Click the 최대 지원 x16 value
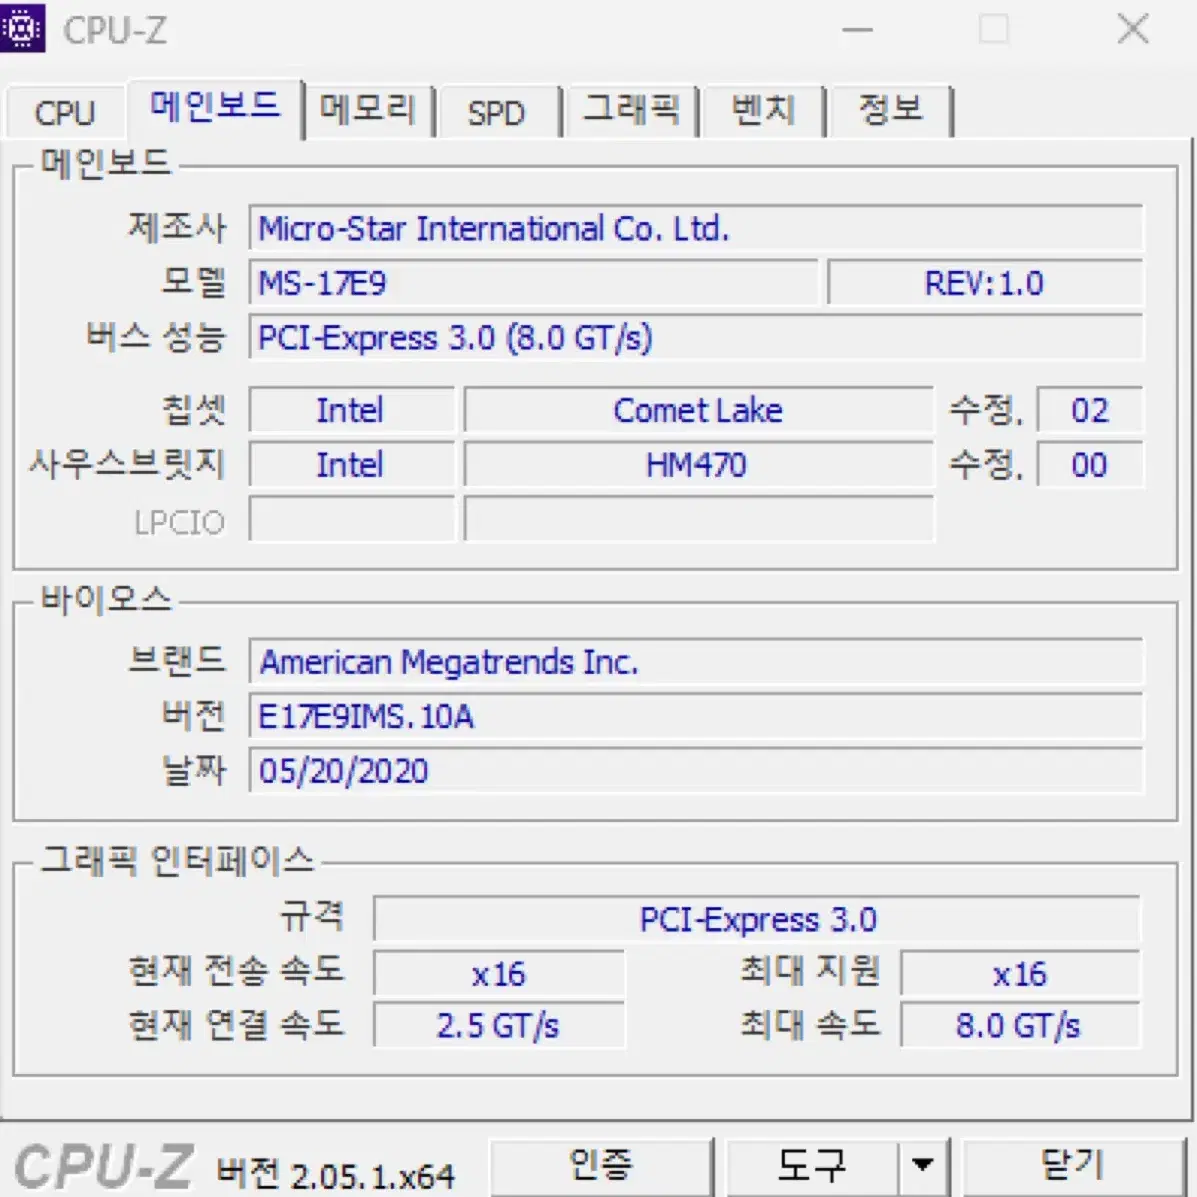 point(1021,974)
